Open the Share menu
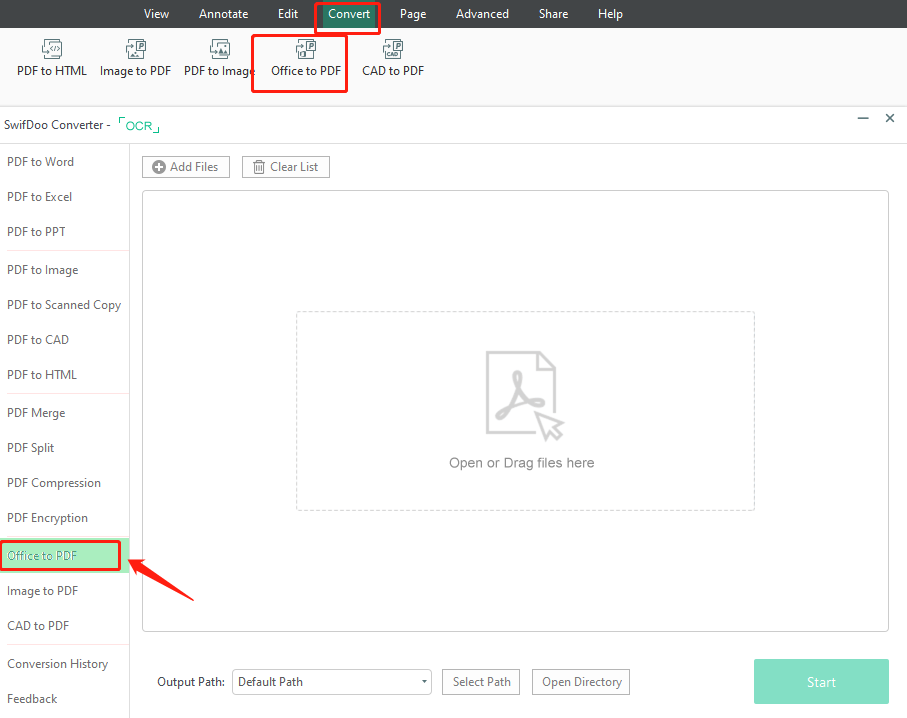The width and height of the screenshot is (907, 718). pos(553,14)
